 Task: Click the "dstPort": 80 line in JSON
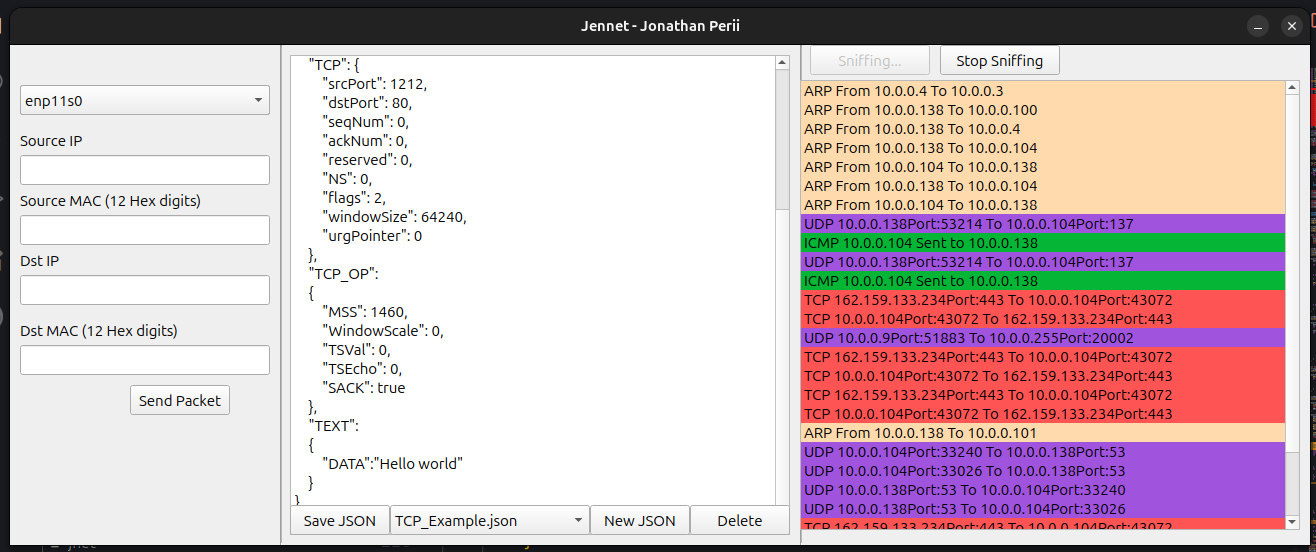366,102
